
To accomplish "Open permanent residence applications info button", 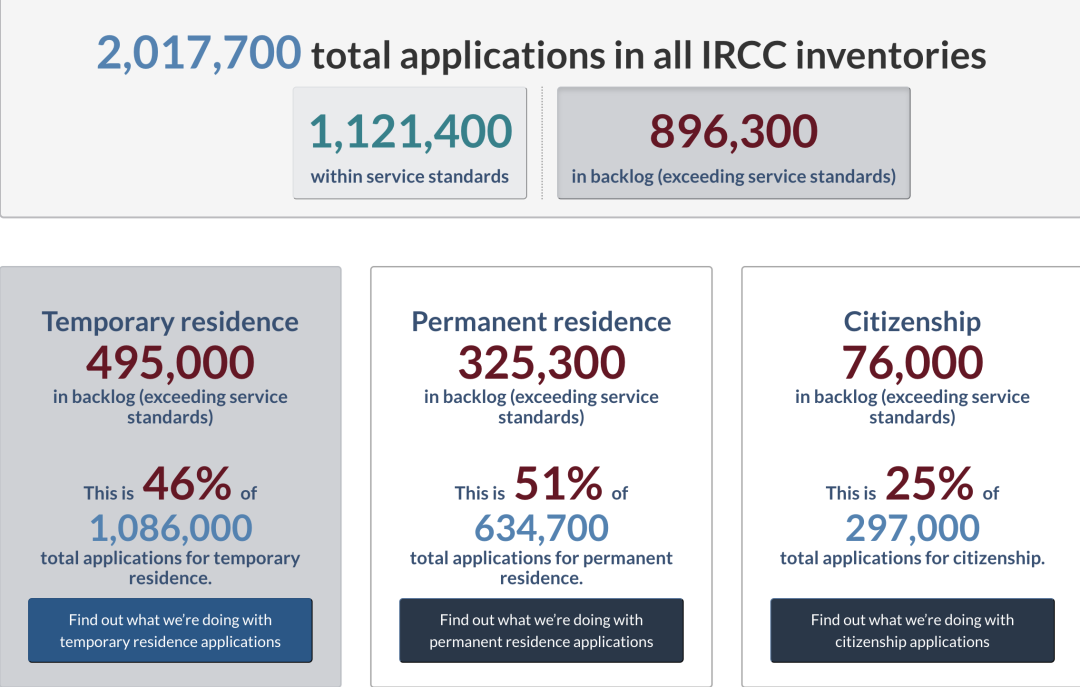I will click(x=541, y=630).
